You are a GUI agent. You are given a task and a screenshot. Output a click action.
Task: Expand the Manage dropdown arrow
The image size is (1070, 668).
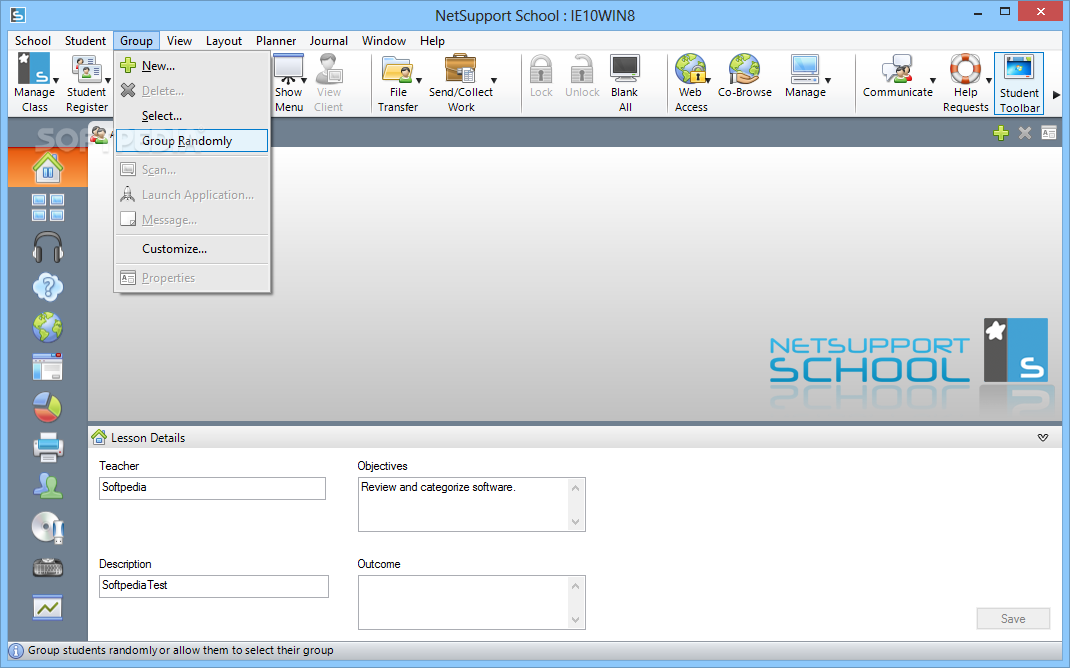click(828, 81)
